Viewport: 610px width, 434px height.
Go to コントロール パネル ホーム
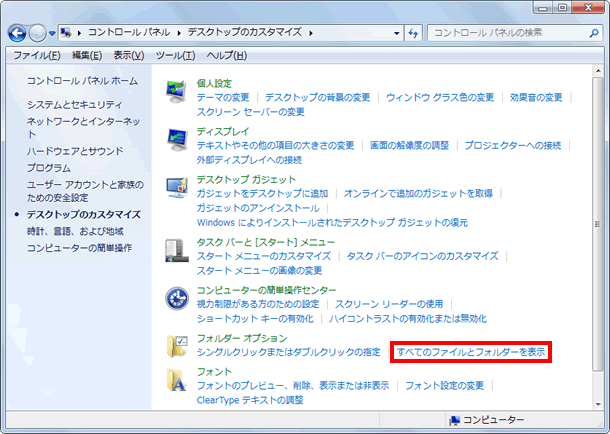[x=82, y=81]
